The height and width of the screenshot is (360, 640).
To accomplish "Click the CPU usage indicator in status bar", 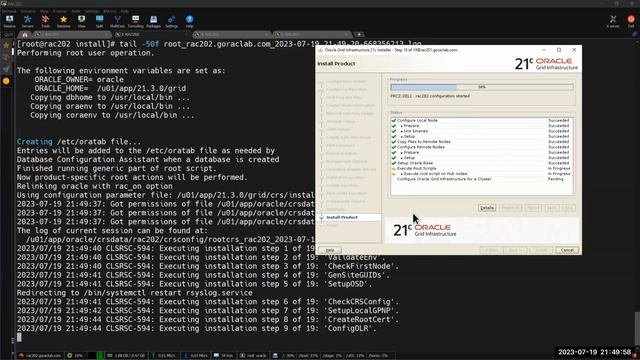I will tap(75, 356).
